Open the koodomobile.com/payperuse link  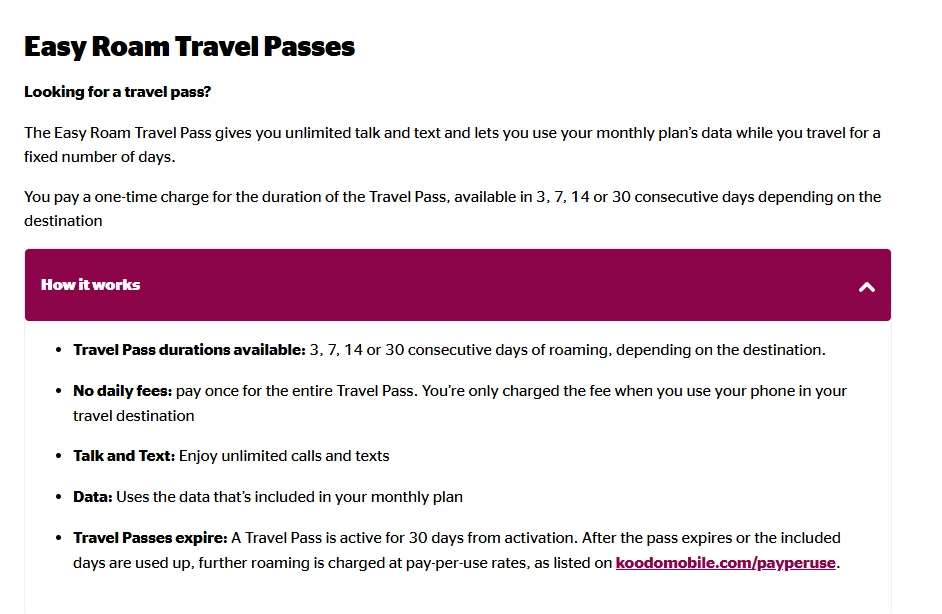coord(725,563)
